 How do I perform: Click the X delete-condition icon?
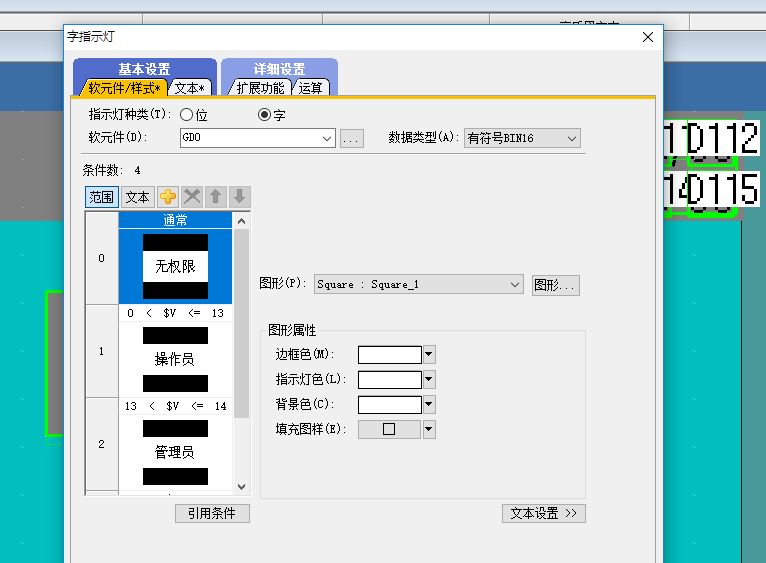(x=192, y=197)
